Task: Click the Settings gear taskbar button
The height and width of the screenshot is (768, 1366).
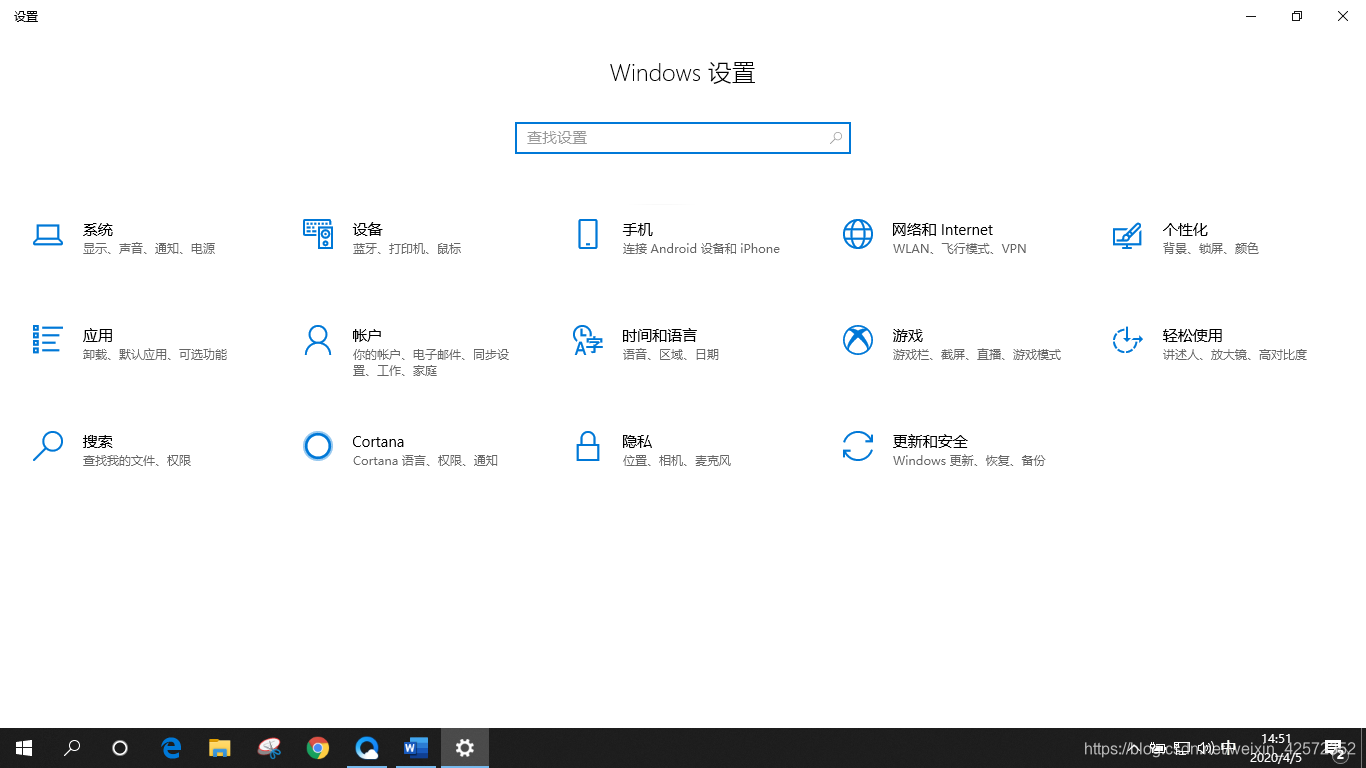Action: tap(465, 748)
